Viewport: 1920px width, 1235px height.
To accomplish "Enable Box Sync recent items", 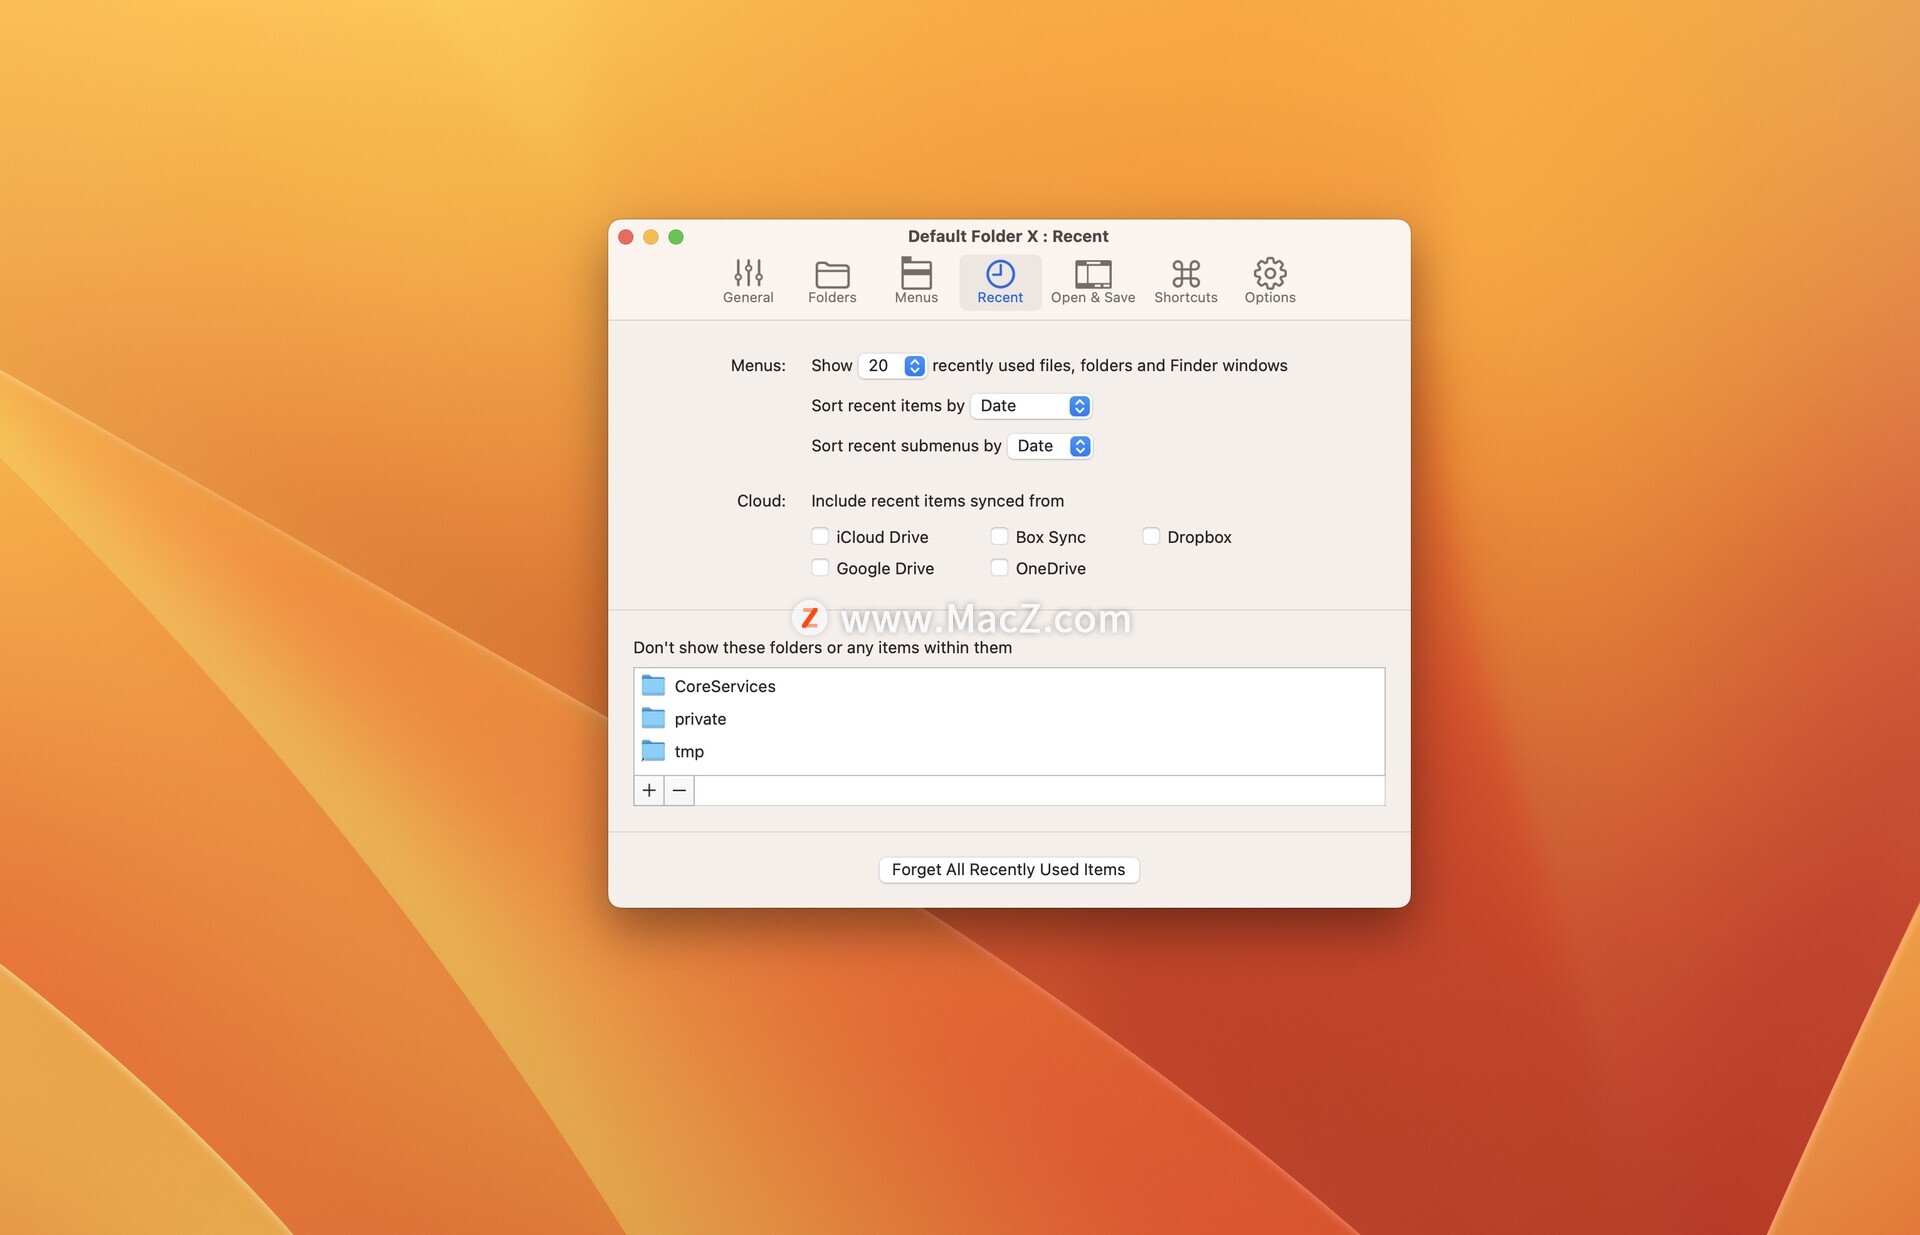I will pos(999,536).
